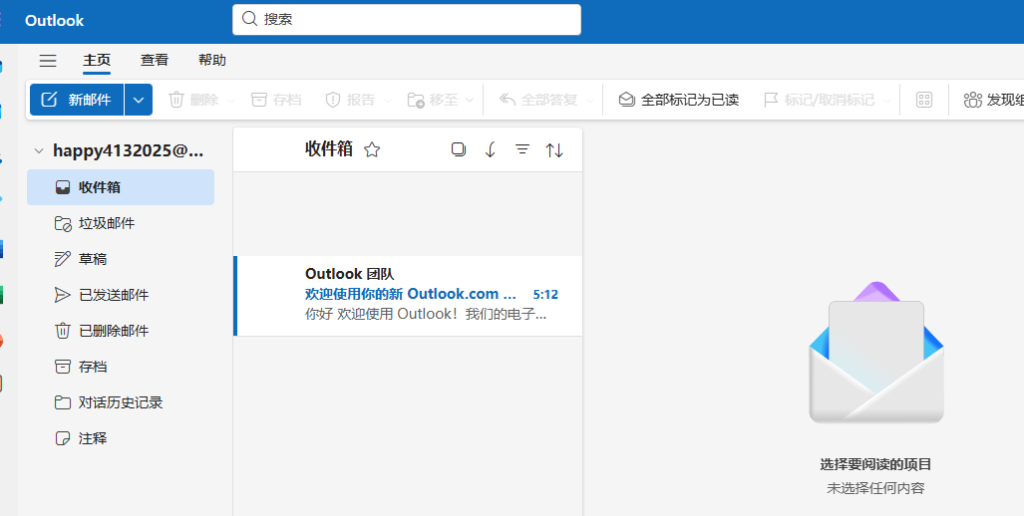Click the select-all messages icon in list header

[x=458, y=150]
